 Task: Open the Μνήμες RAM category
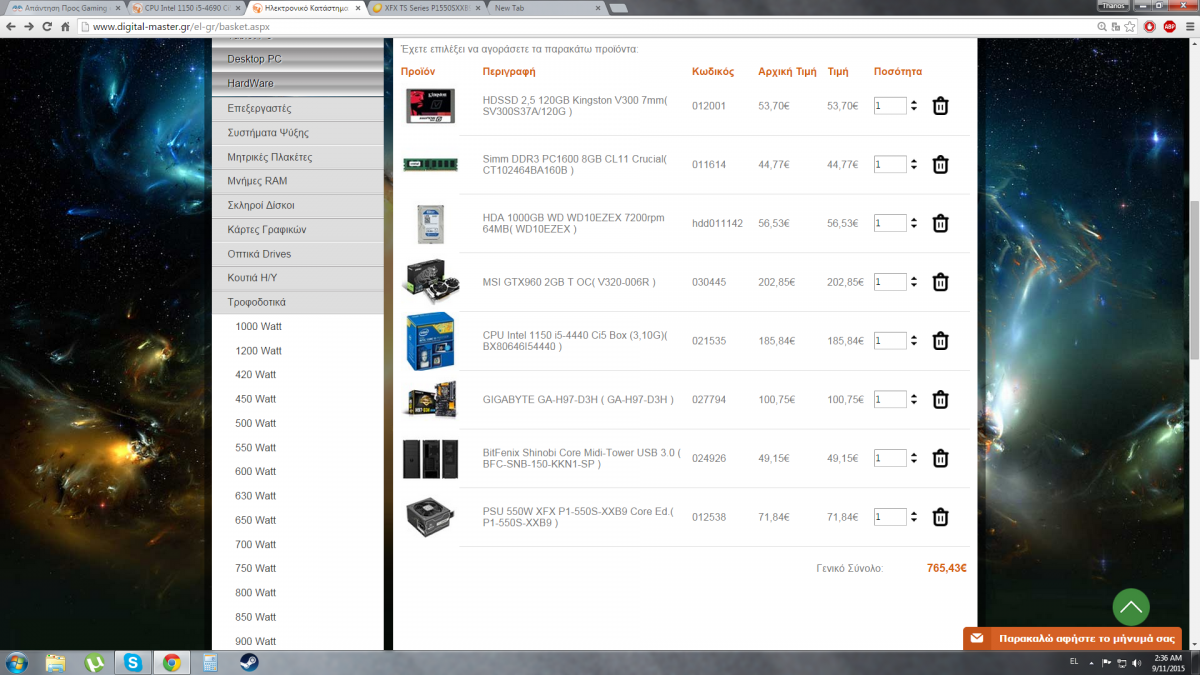tap(298, 181)
